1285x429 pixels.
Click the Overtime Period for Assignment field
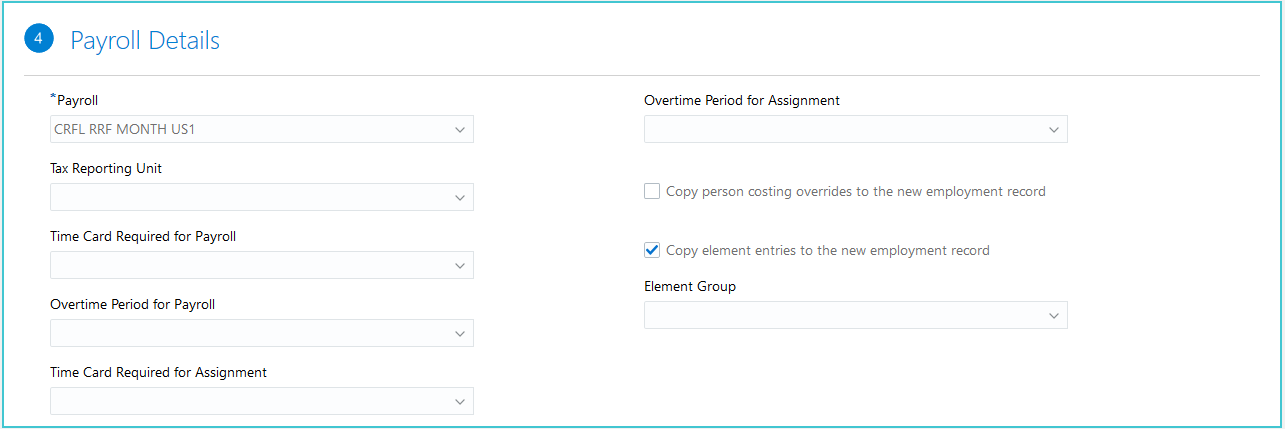(x=840, y=130)
